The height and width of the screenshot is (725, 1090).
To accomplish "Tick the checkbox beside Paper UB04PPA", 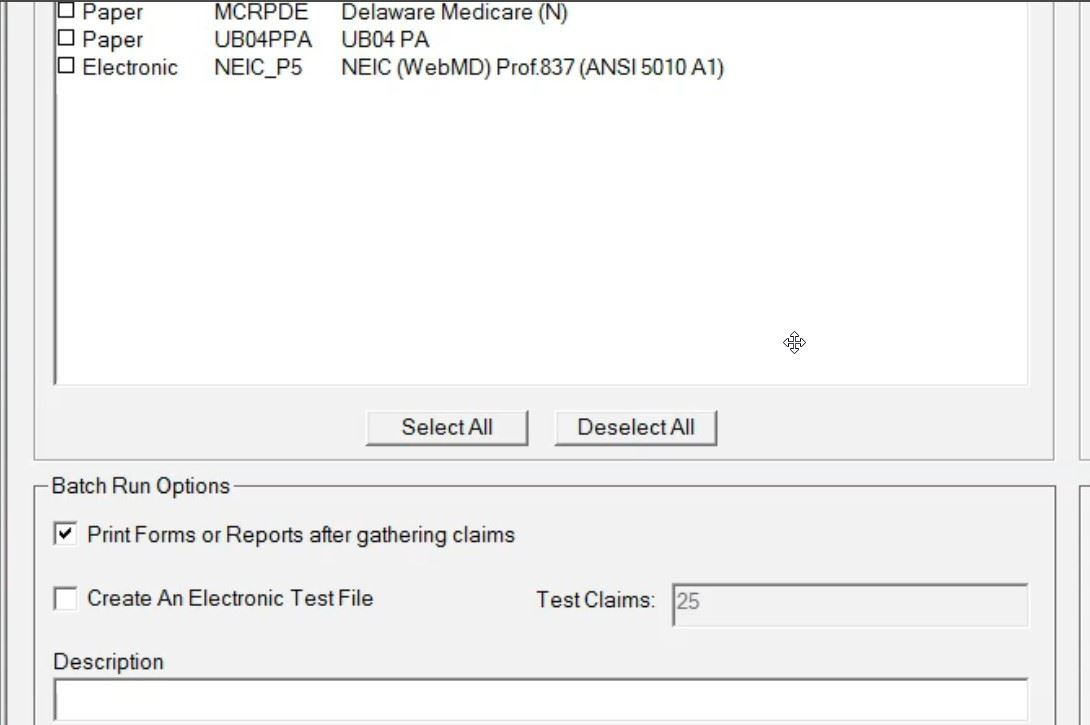I will point(66,39).
